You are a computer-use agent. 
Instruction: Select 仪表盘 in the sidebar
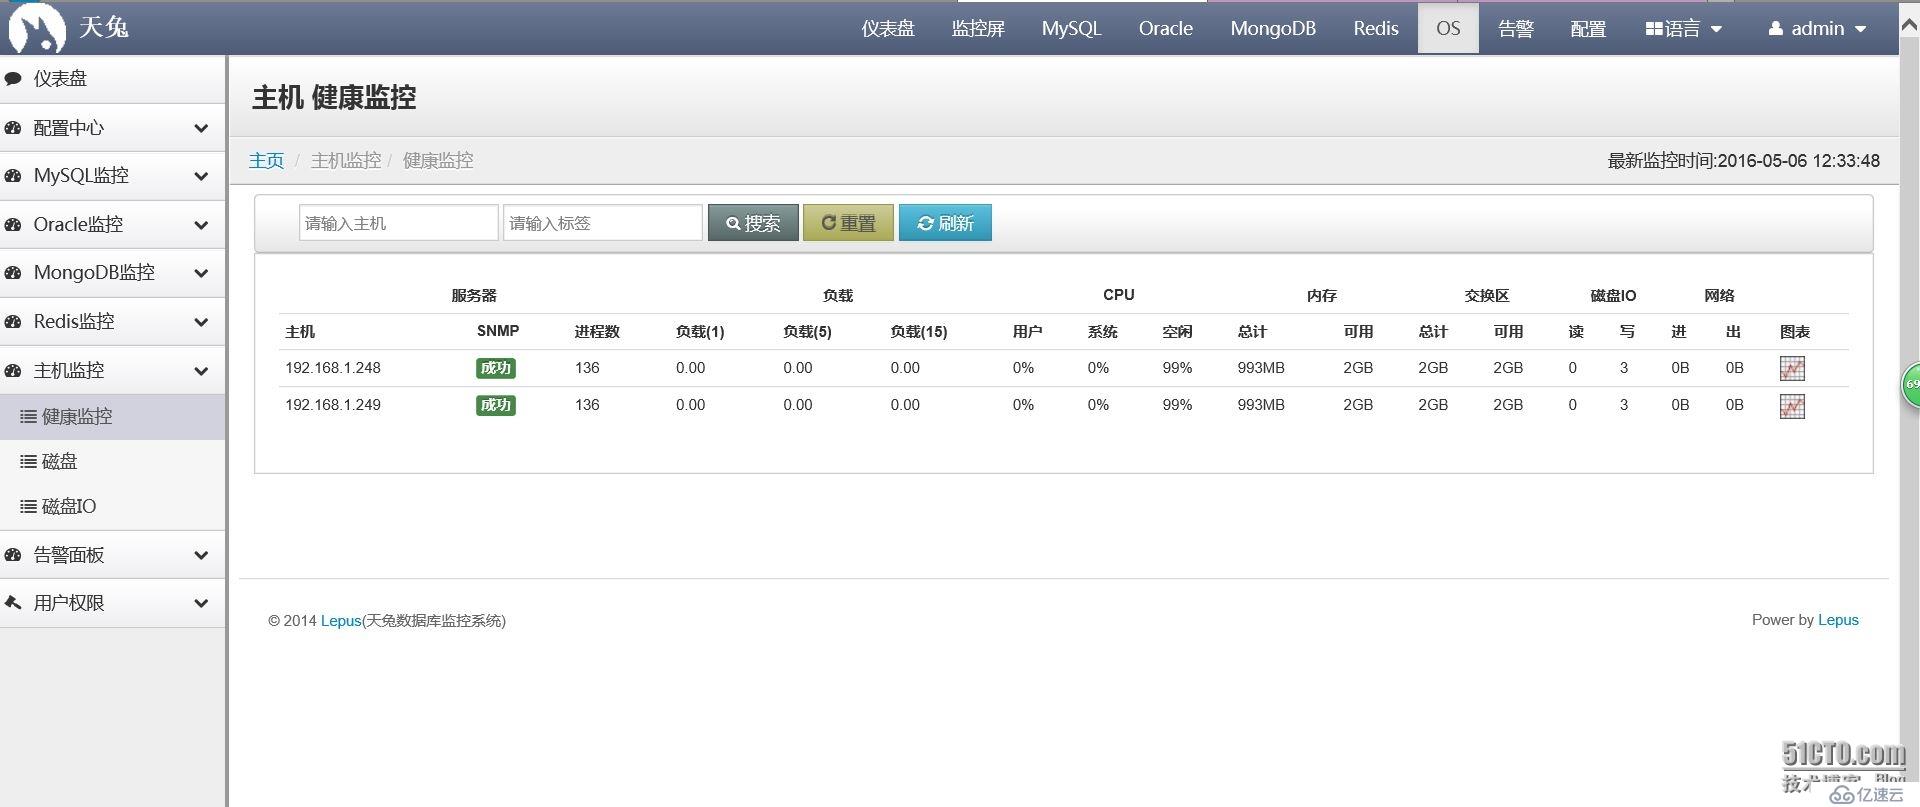[113, 79]
